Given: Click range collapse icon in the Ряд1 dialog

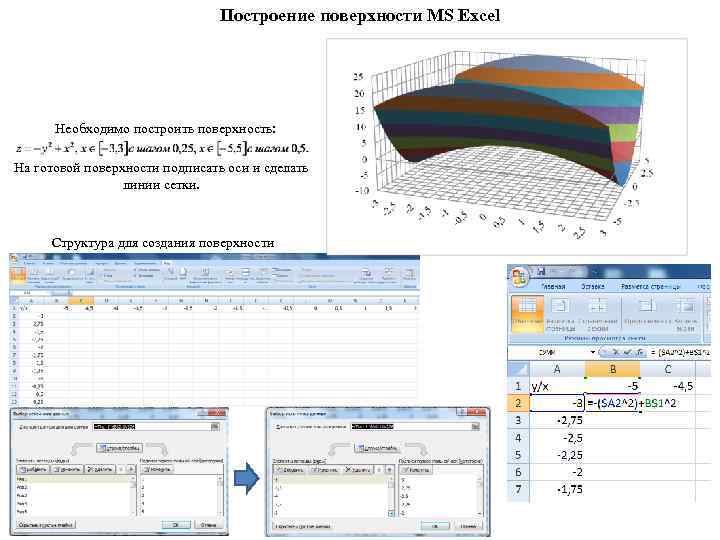Looking at the screenshot, I should [x=215, y=427].
